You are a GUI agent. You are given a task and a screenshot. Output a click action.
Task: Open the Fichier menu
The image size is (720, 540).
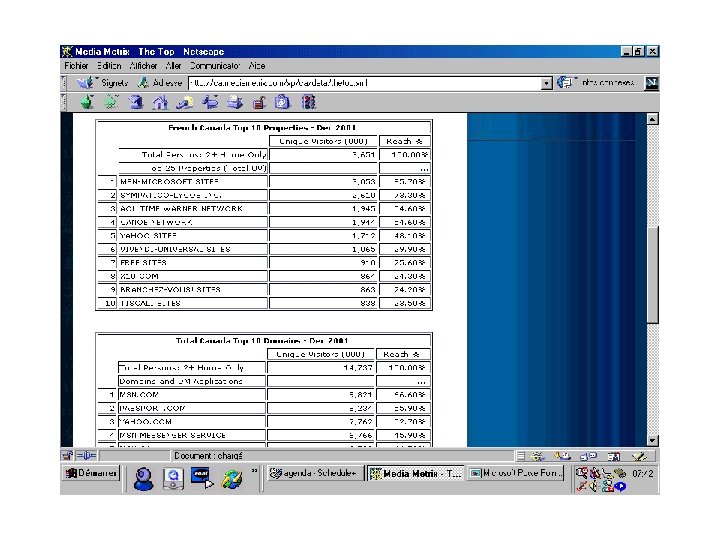coord(76,66)
